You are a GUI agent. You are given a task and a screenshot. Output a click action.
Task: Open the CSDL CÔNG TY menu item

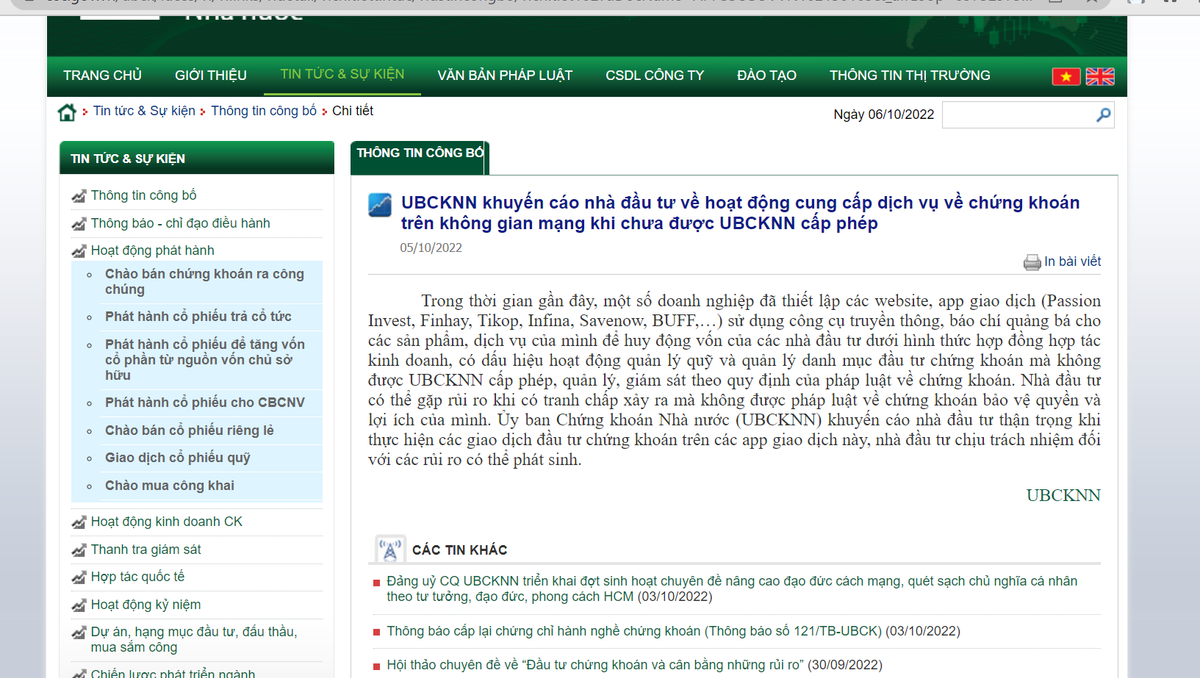(655, 75)
